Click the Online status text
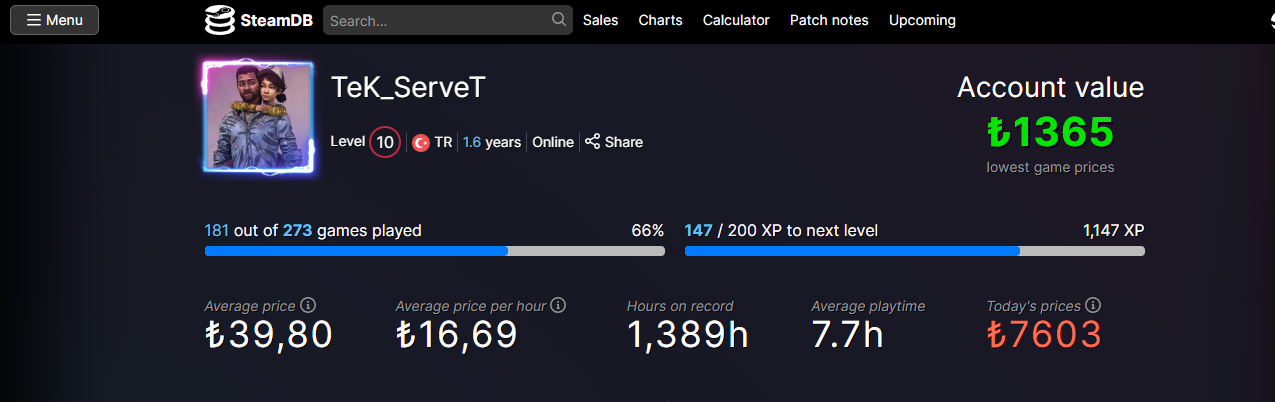 [553, 142]
